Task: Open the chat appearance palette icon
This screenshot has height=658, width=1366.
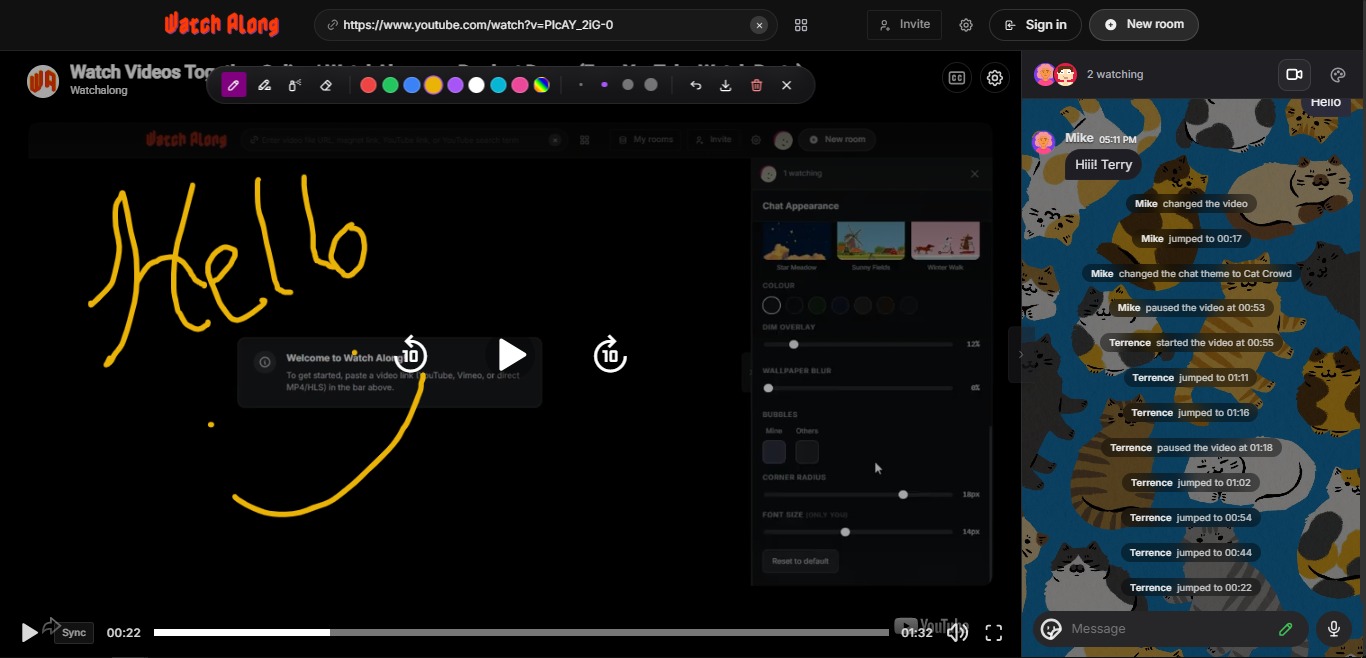Action: 1338,75
